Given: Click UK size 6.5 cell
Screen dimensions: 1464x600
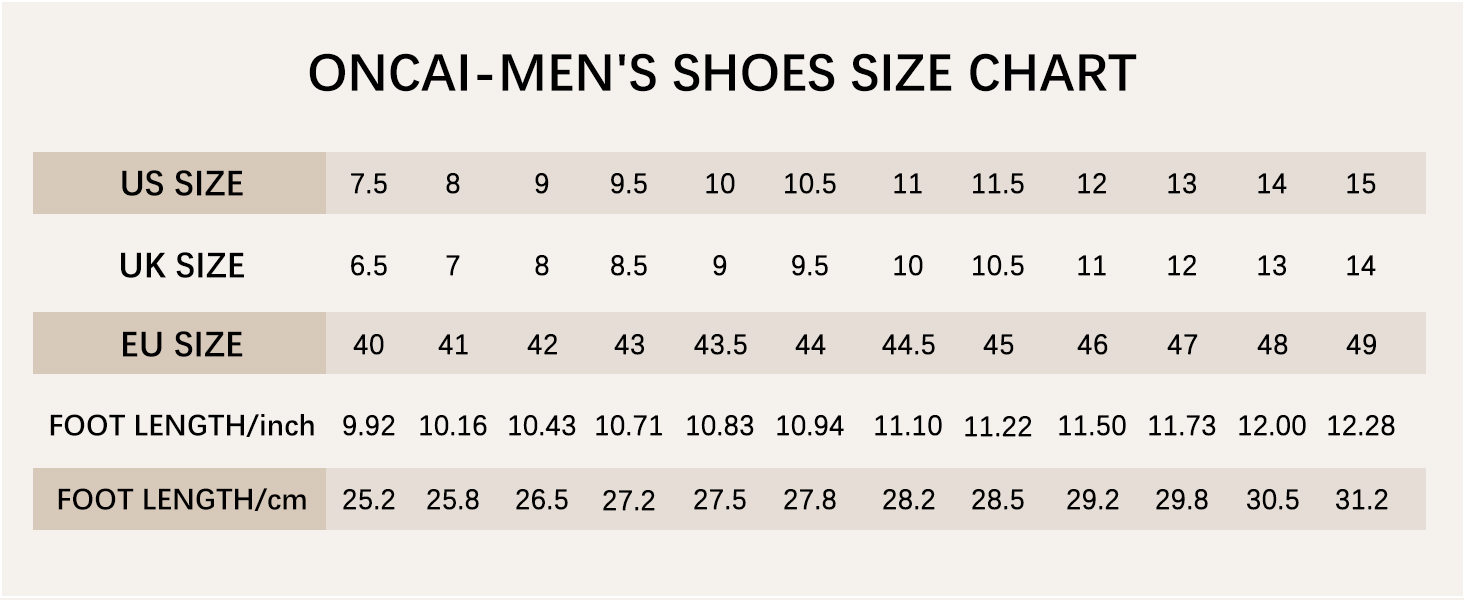Looking at the screenshot, I should pos(368,265).
